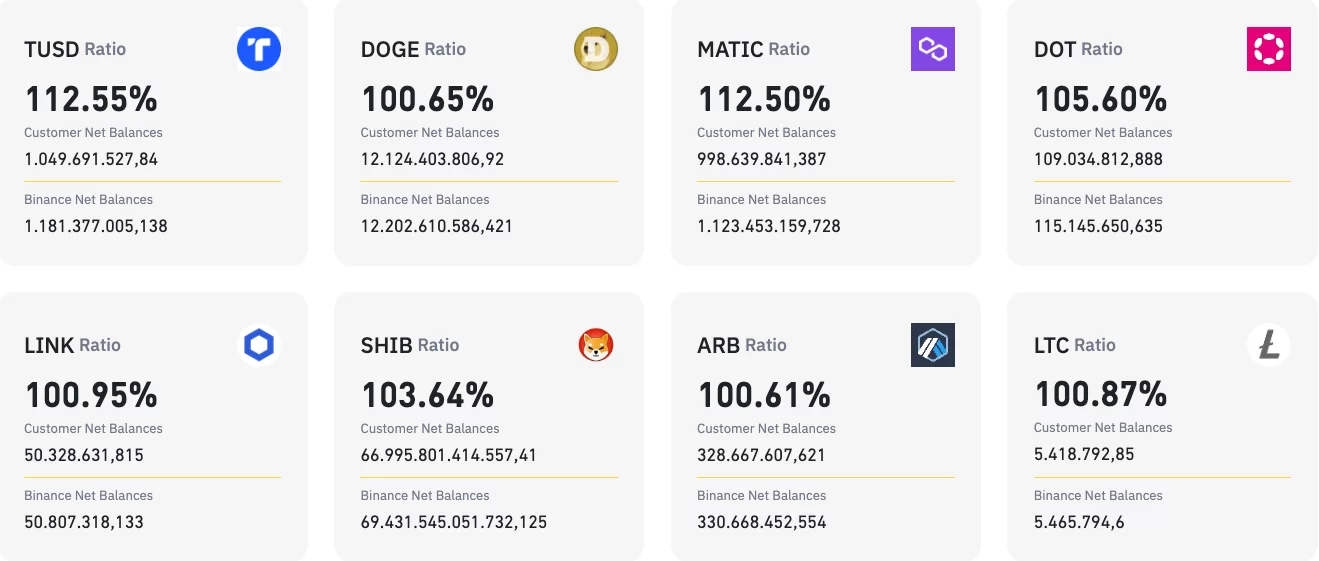Viewport: 1319px width, 561px height.
Task: Click the TUSD coin icon
Action: 259,49
